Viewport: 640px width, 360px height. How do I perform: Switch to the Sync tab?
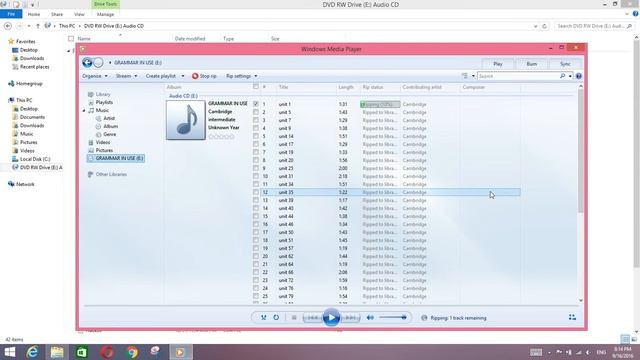click(x=565, y=64)
